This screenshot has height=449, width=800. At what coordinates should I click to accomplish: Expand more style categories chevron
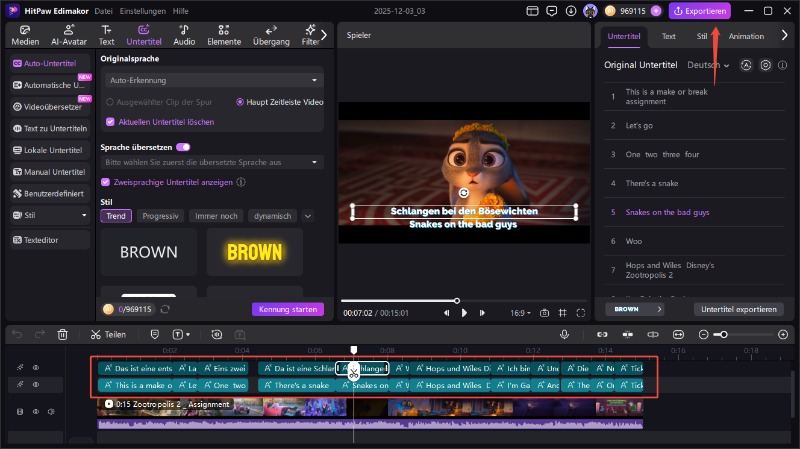[x=308, y=216]
